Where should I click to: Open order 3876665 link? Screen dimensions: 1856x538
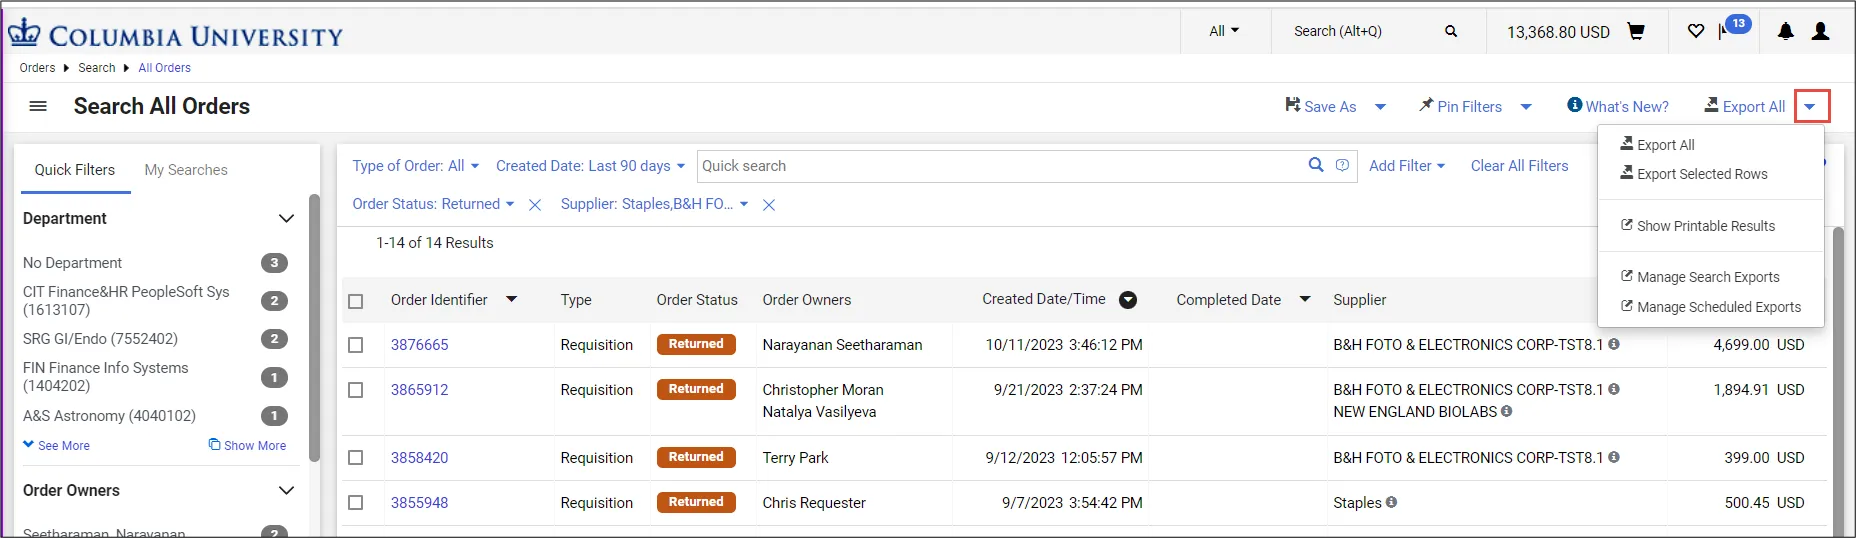click(420, 345)
